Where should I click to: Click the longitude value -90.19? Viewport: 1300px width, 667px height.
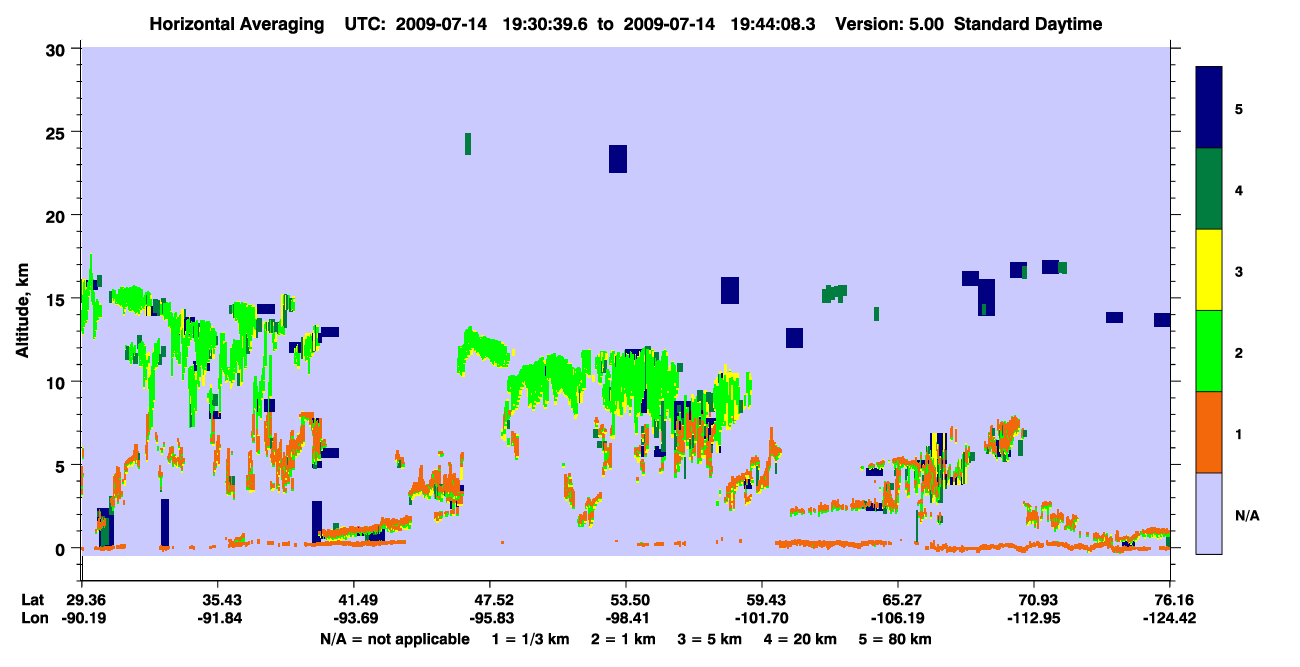82,618
